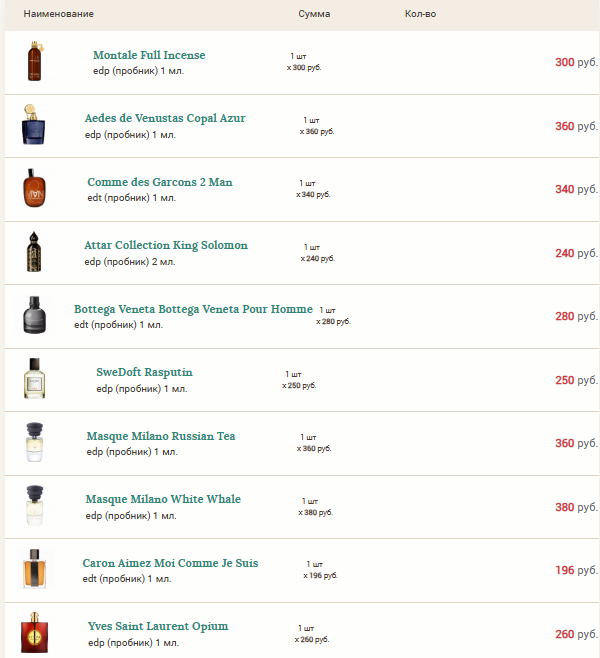Open the SweDoft Rasputin product link
The image size is (600, 658).
click(x=144, y=373)
